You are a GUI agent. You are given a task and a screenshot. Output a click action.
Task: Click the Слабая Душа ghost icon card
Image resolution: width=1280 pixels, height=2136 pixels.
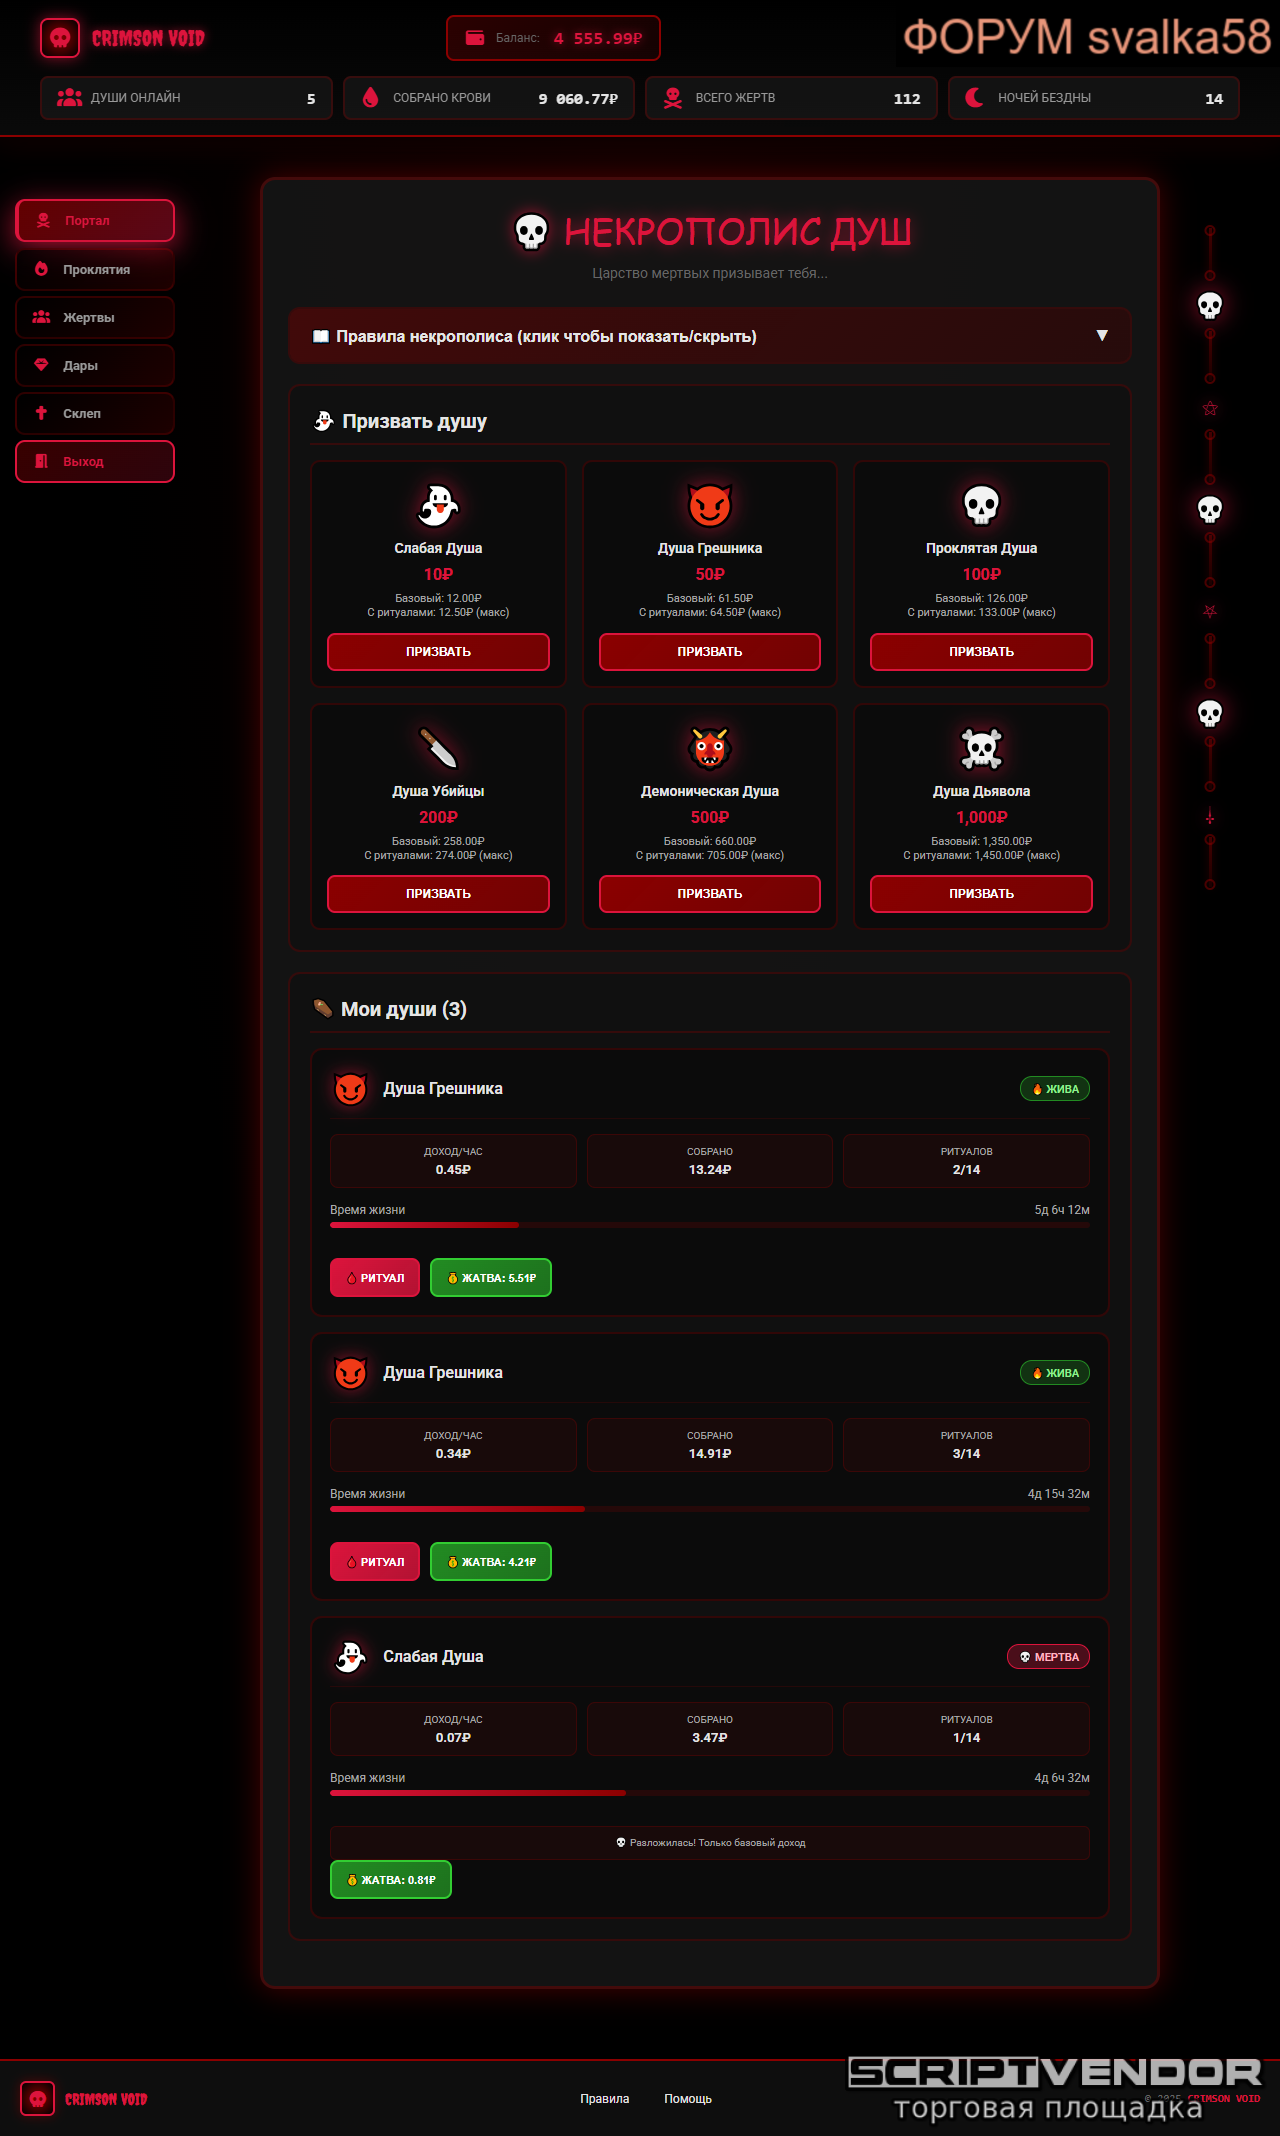click(x=438, y=505)
